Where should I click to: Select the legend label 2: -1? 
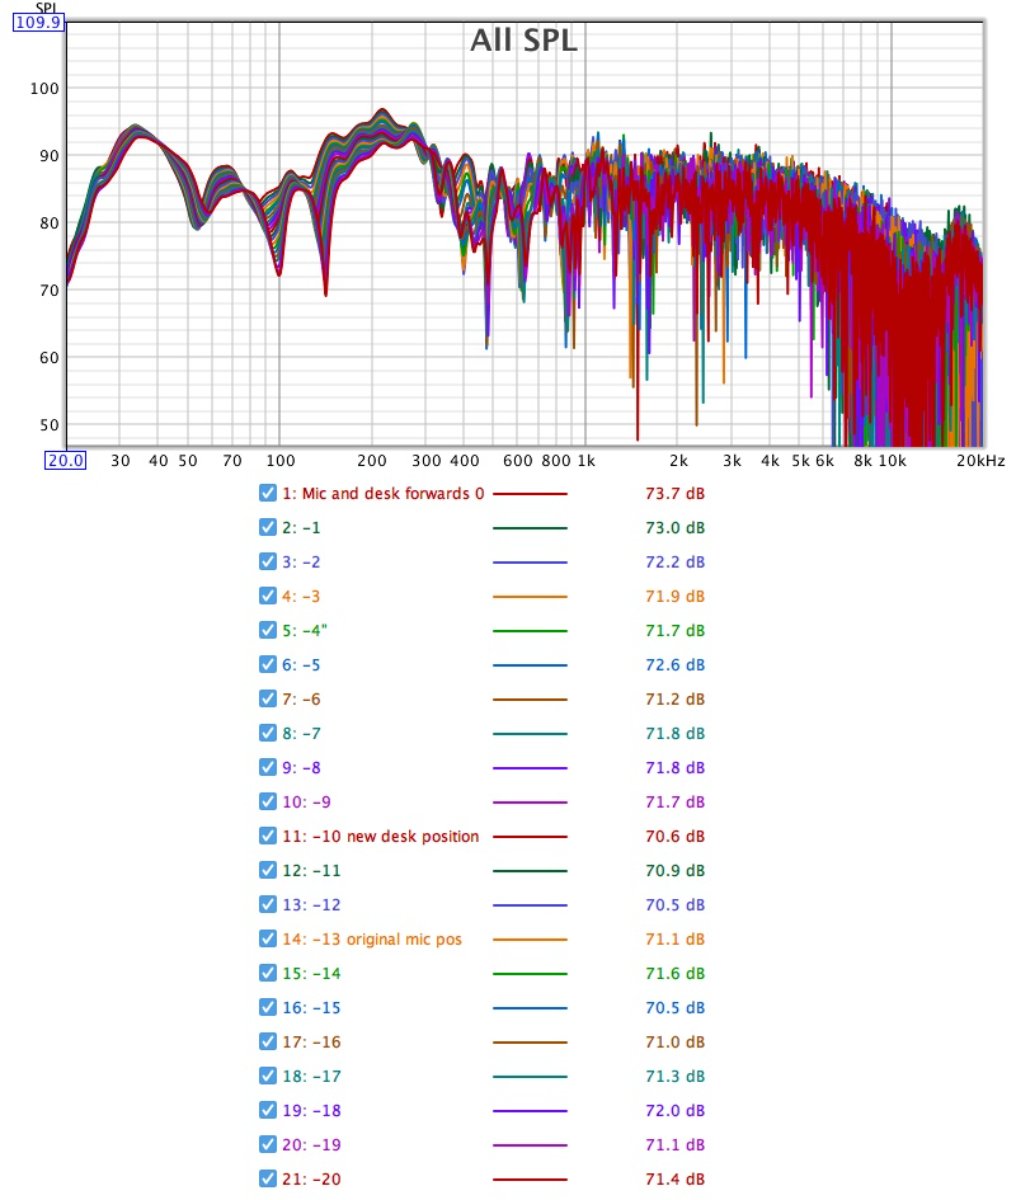tap(301, 528)
